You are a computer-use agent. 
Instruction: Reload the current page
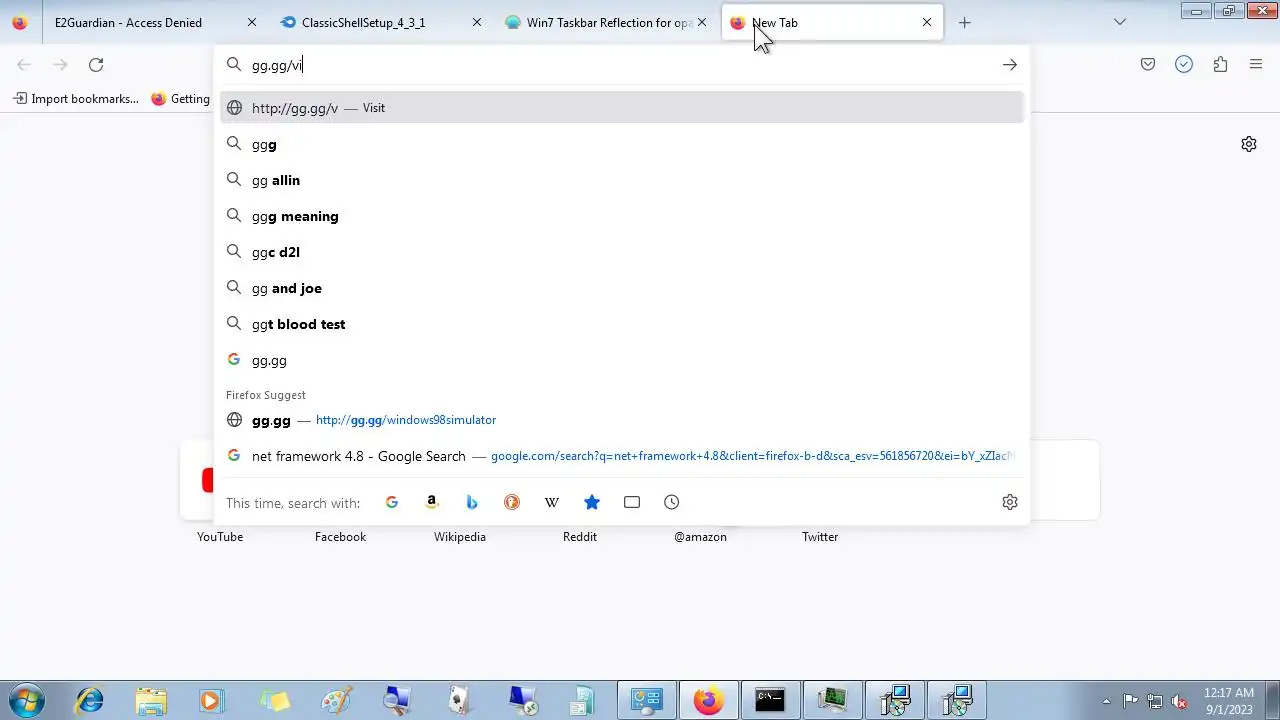click(x=96, y=65)
